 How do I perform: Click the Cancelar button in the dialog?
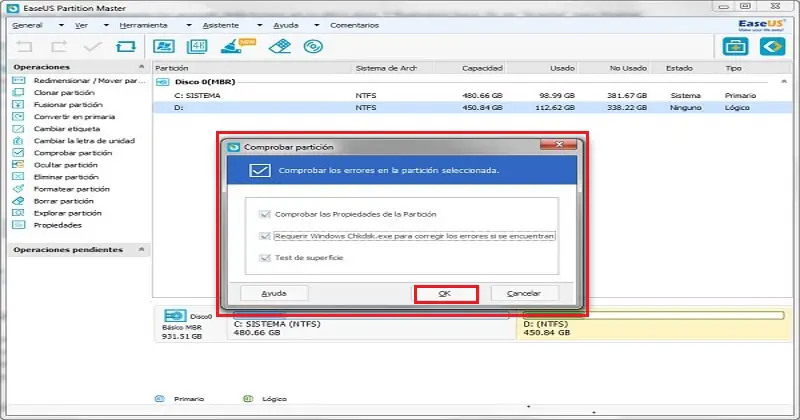(524, 293)
